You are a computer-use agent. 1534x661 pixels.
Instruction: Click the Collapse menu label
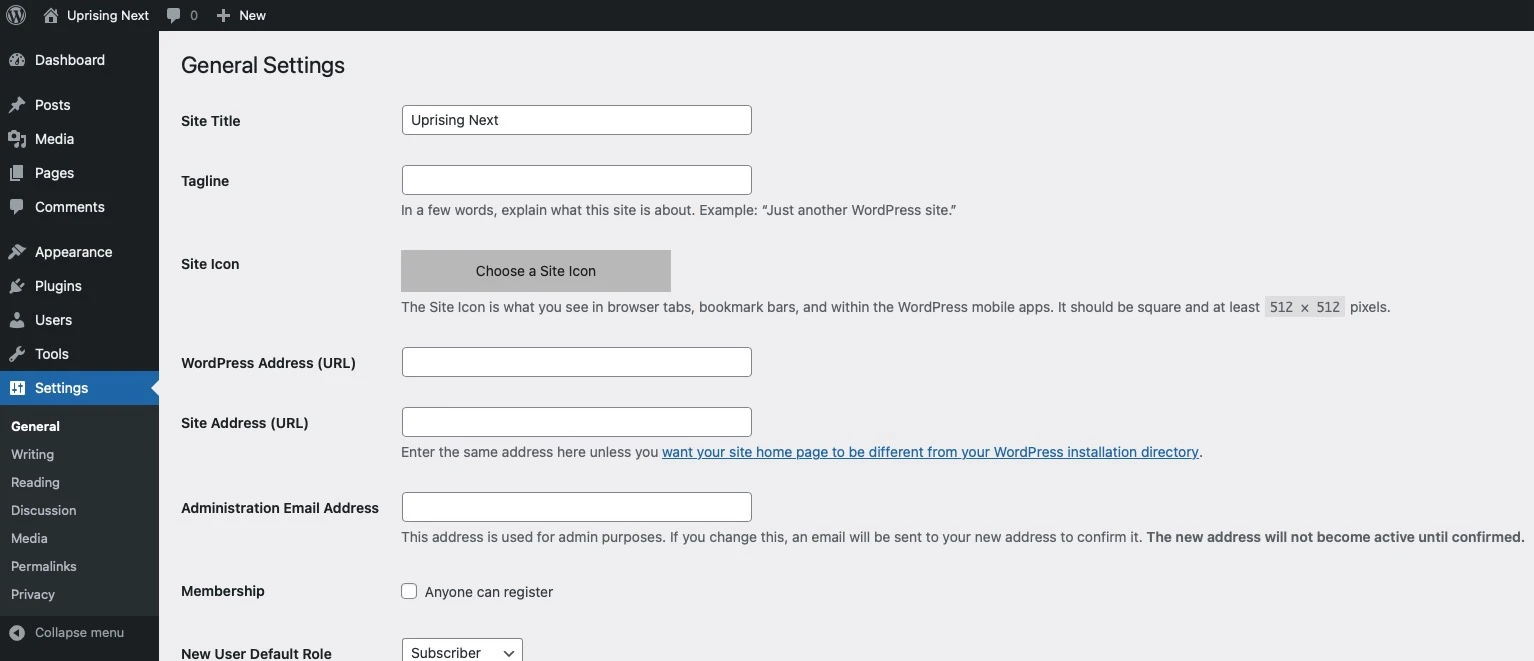point(80,633)
